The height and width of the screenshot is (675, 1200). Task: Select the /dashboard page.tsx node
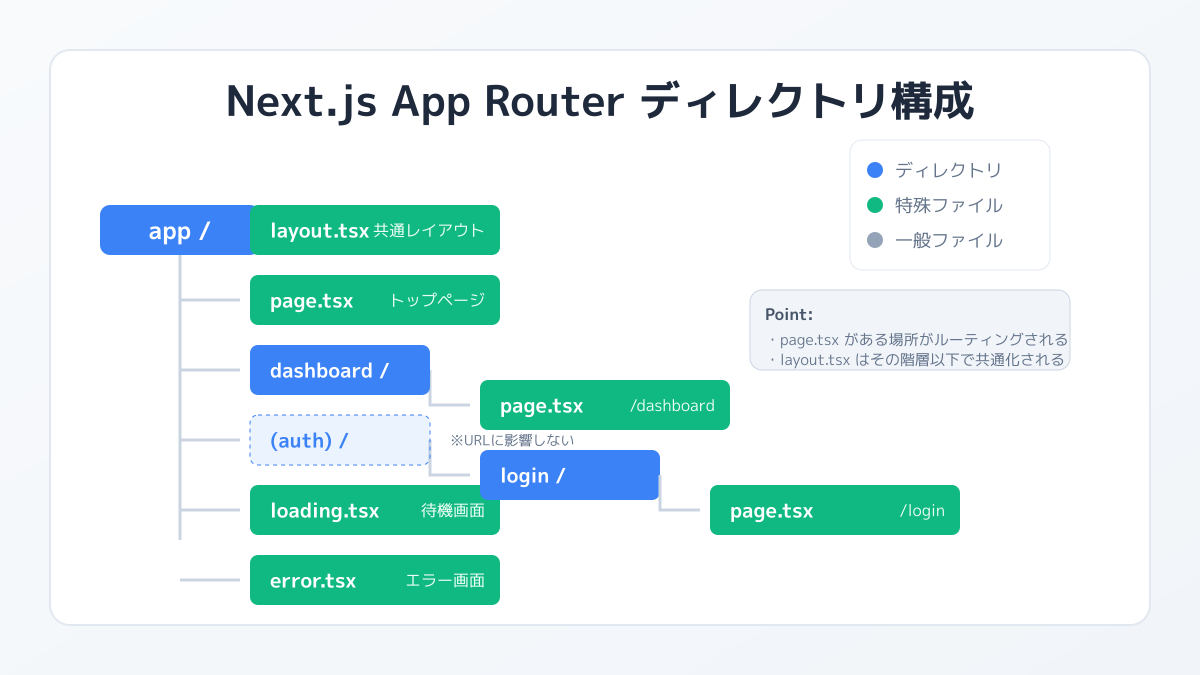pos(604,405)
